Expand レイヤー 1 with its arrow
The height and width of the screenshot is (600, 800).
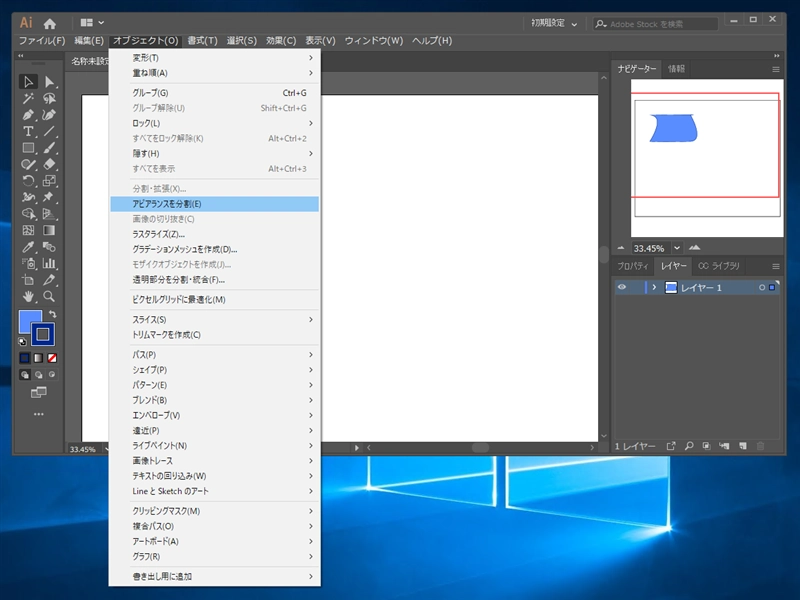pyautogui.click(x=654, y=287)
